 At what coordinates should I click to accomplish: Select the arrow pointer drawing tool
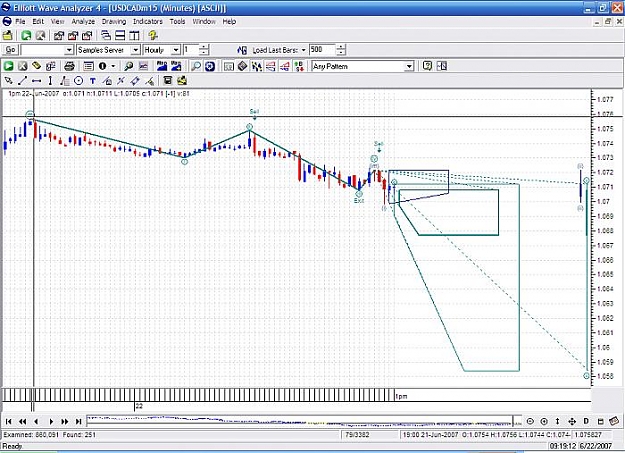pos(8,81)
